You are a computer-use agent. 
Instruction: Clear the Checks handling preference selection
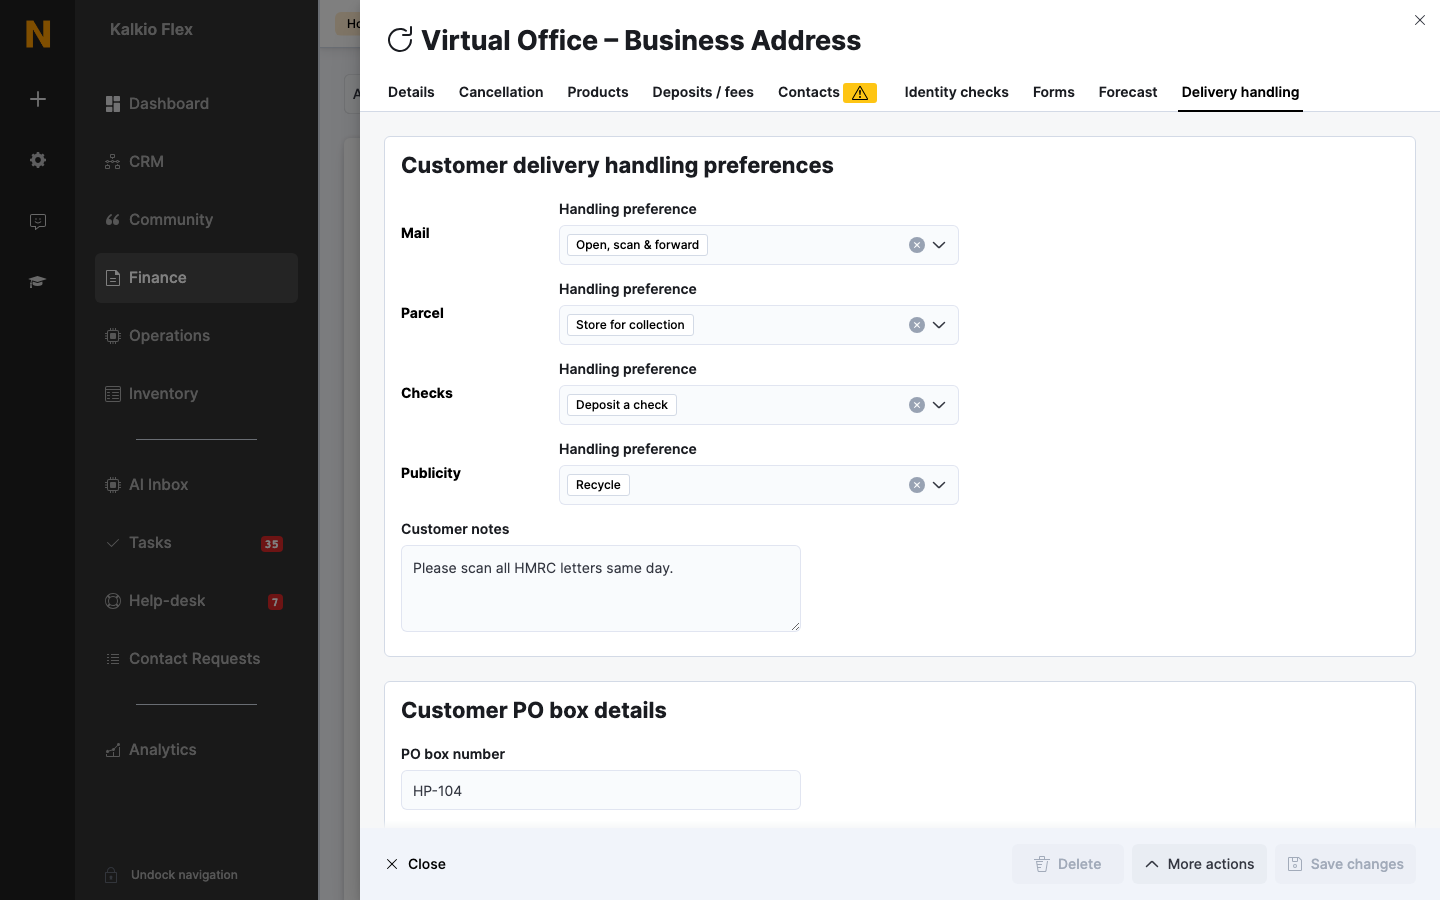[x=916, y=405]
